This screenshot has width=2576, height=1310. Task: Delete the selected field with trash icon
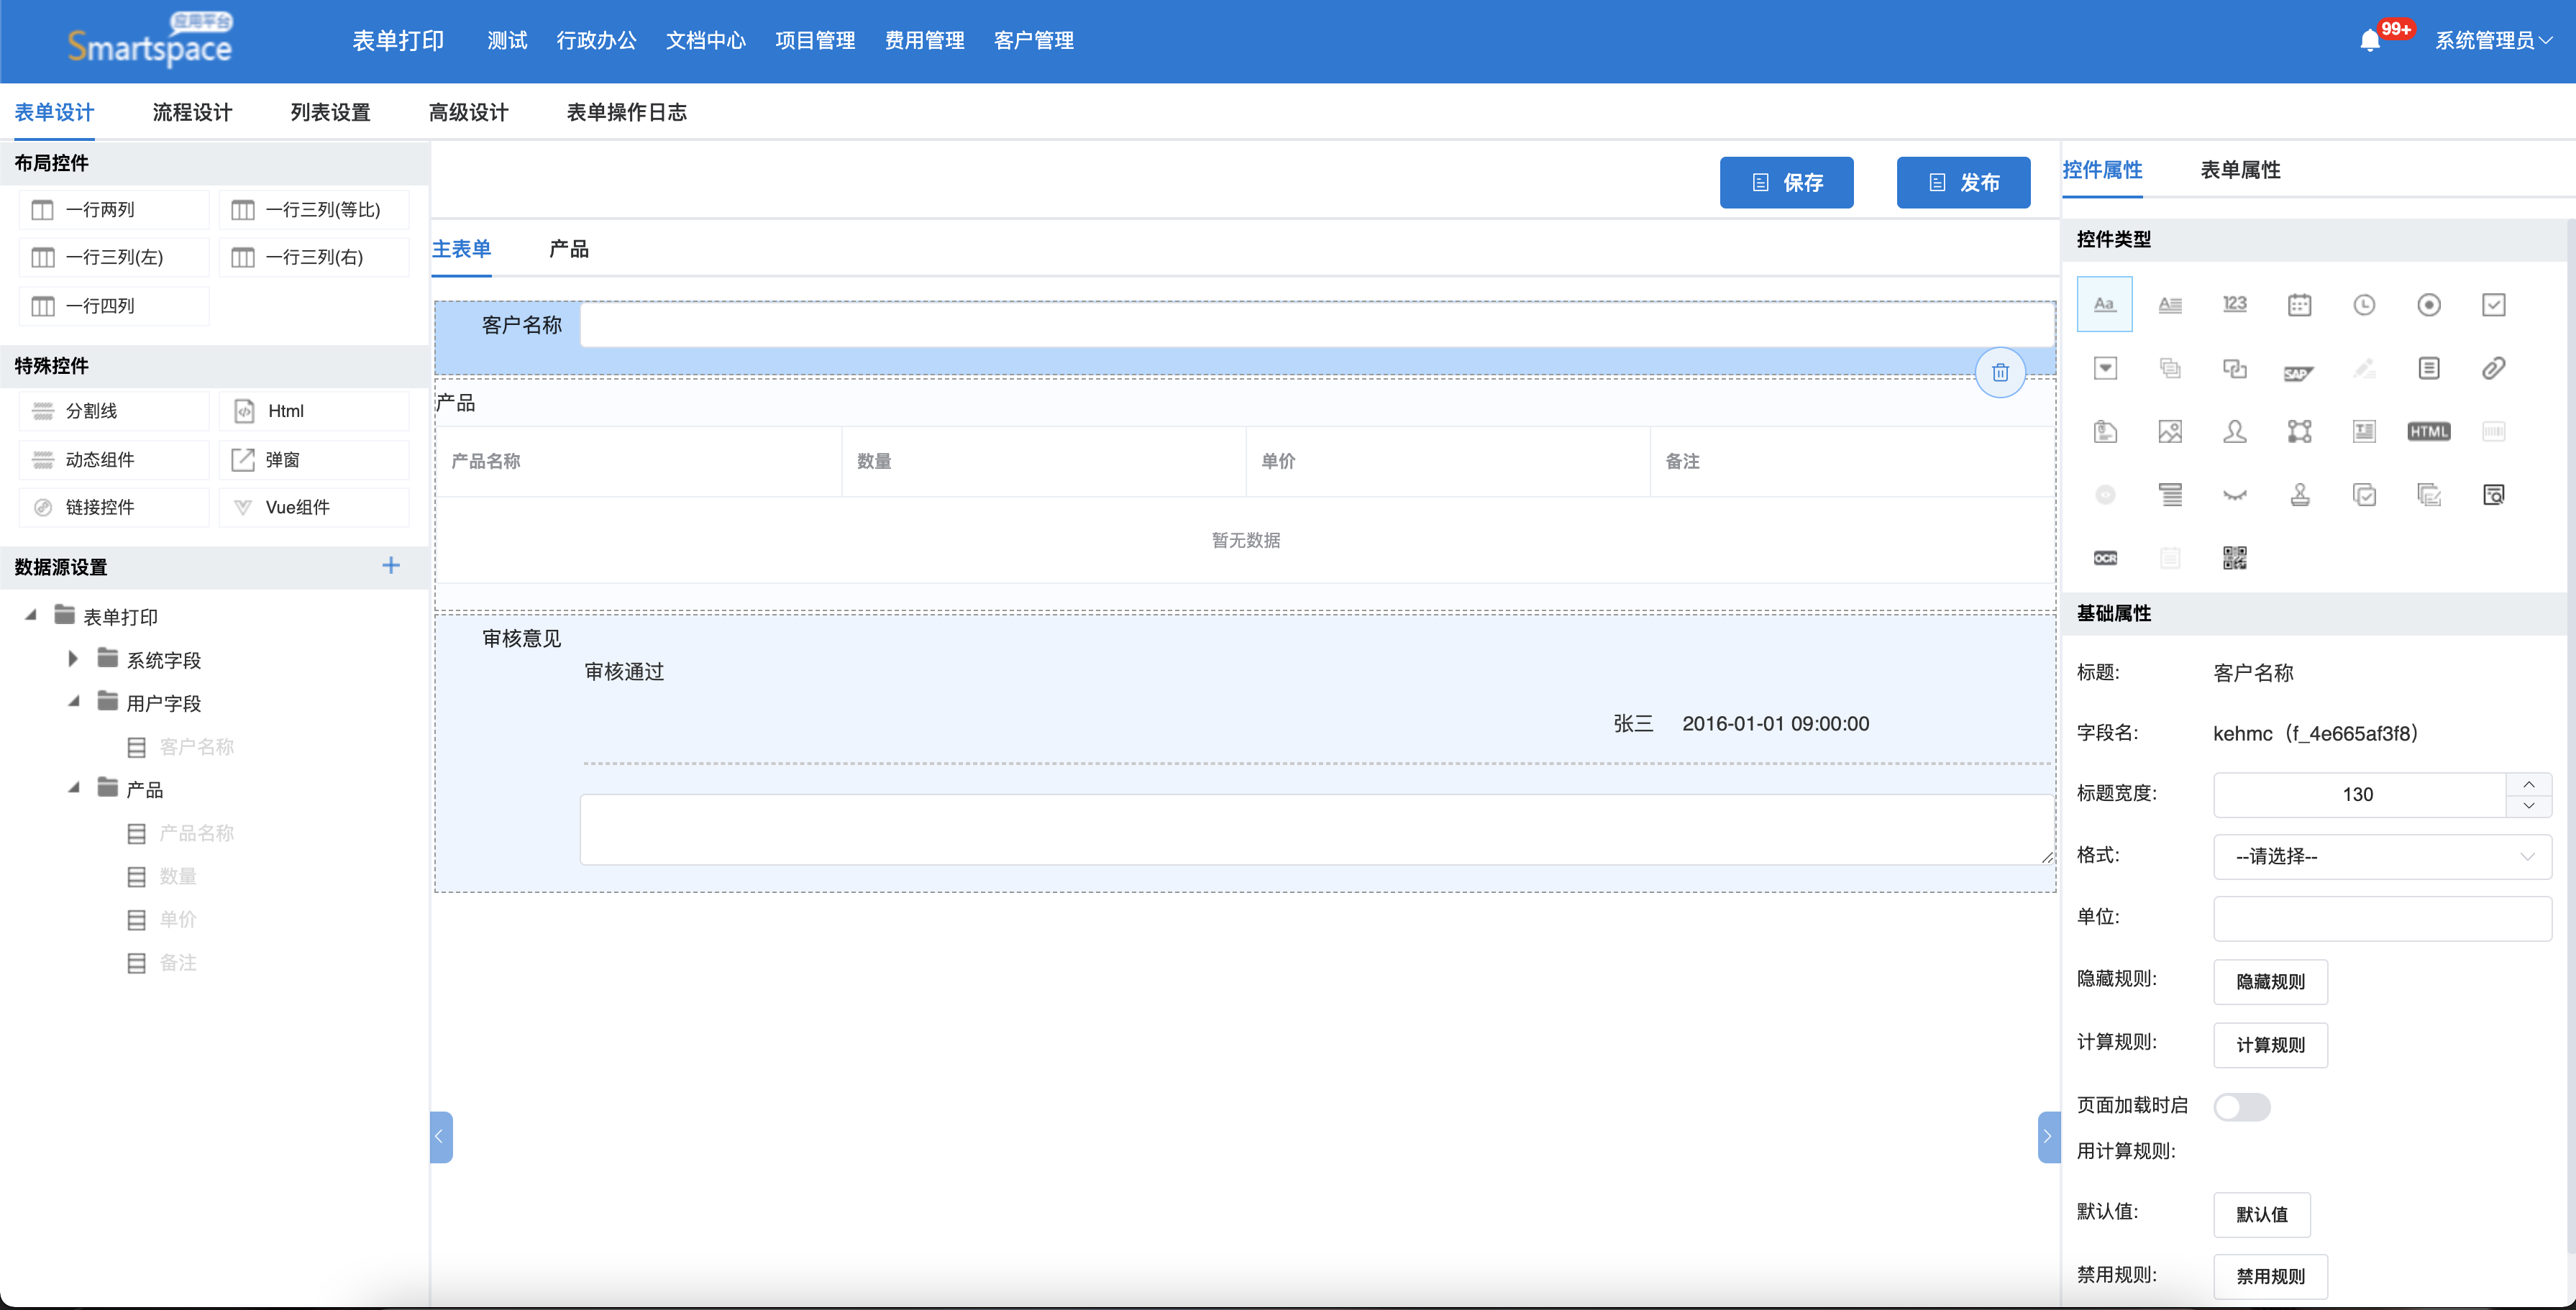(2000, 373)
